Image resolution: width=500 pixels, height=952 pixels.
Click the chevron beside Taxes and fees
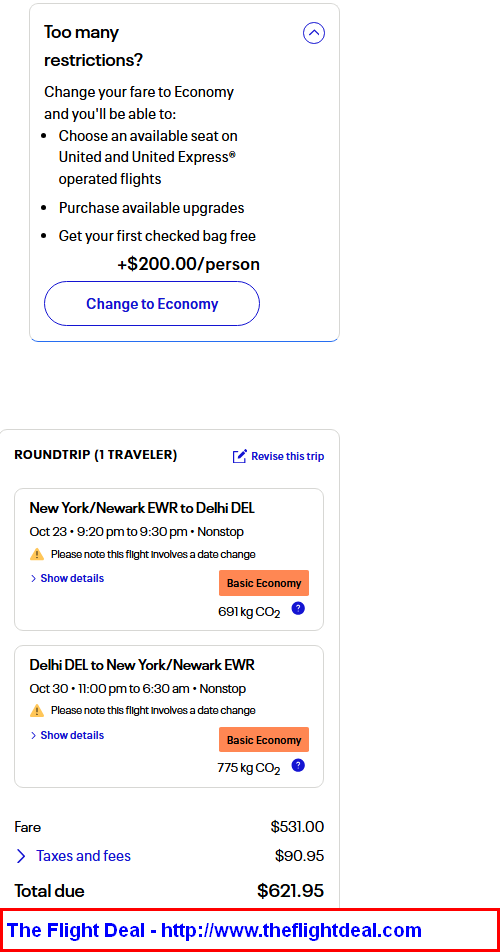(21, 856)
